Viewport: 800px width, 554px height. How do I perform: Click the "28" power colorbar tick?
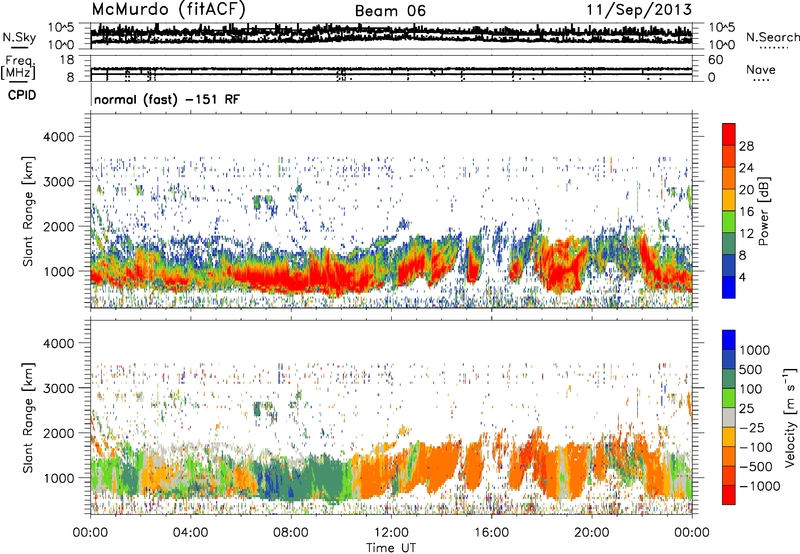(746, 146)
